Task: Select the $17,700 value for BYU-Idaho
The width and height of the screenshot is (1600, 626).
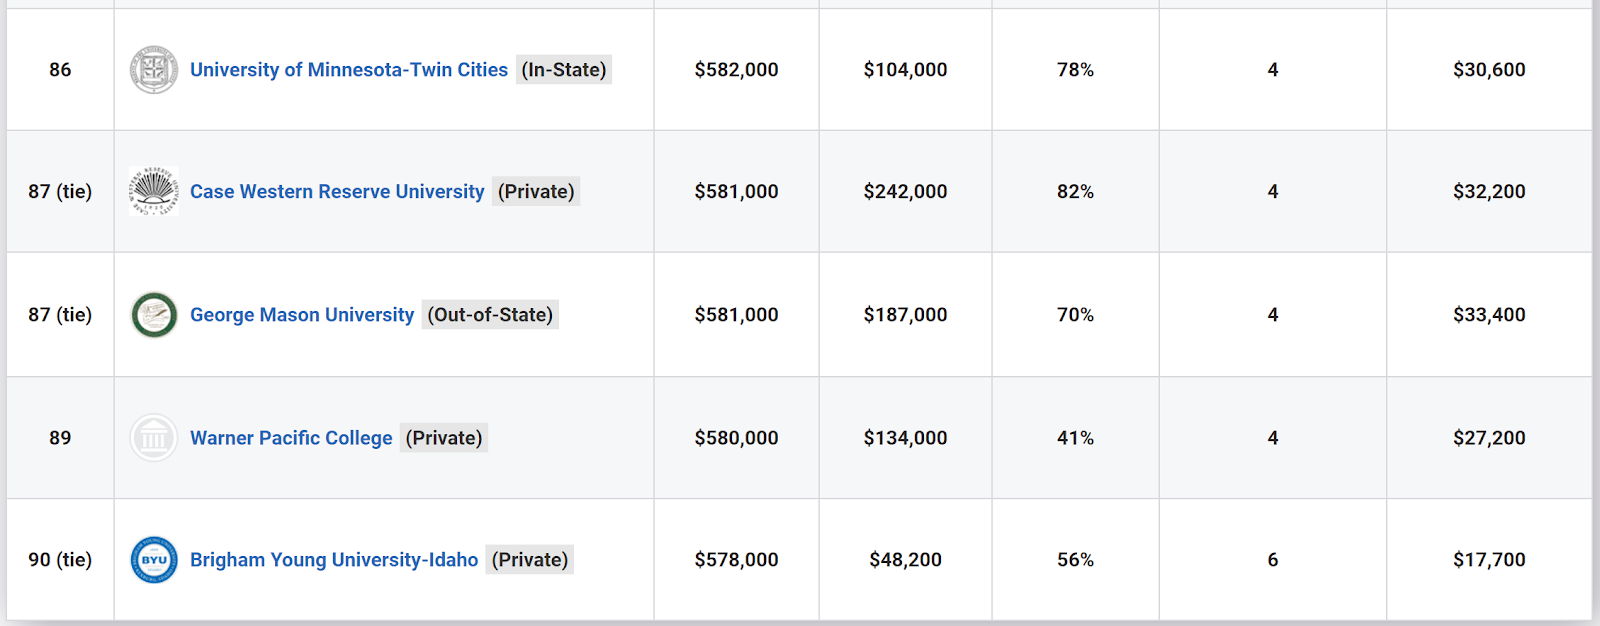Action: 1489,560
